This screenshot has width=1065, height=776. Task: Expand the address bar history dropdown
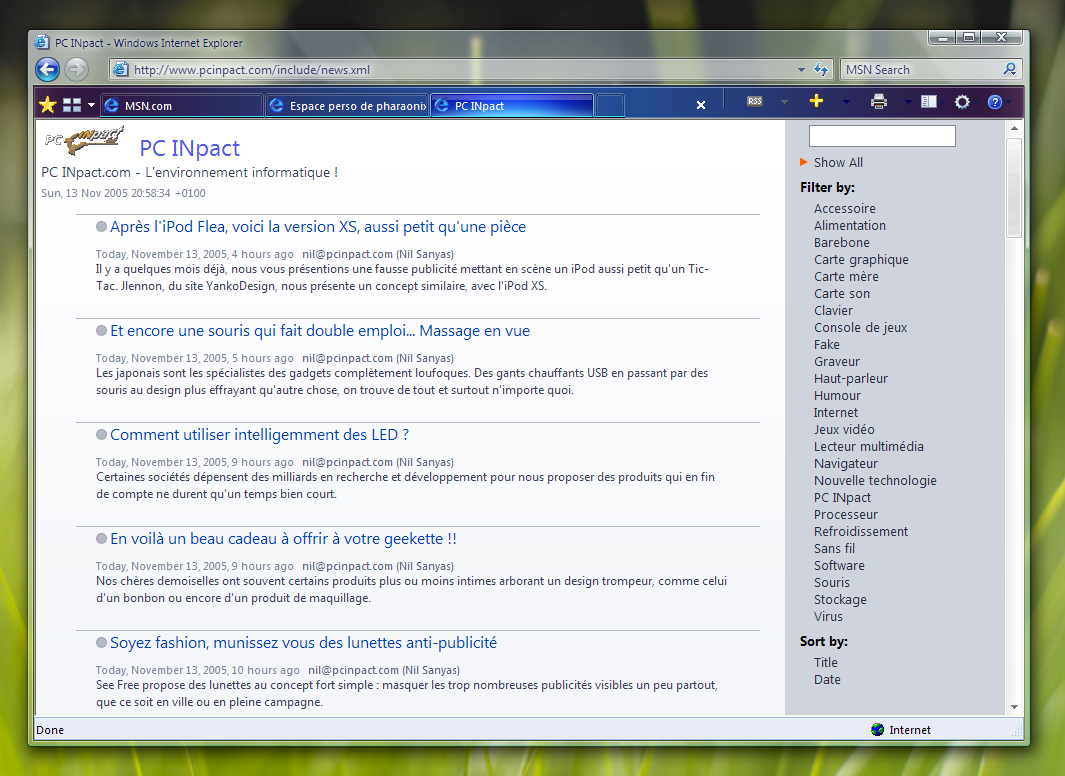[802, 70]
